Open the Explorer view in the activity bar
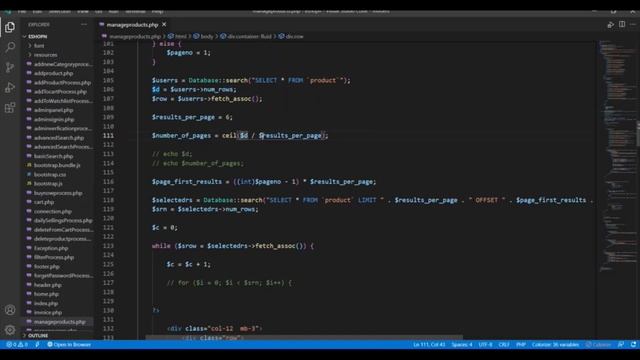 pos(10,27)
